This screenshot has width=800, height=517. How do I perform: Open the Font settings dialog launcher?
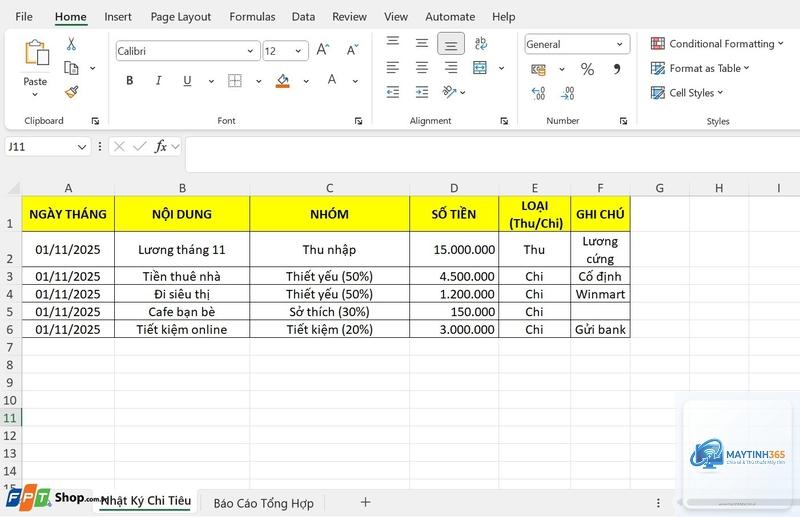(x=359, y=121)
